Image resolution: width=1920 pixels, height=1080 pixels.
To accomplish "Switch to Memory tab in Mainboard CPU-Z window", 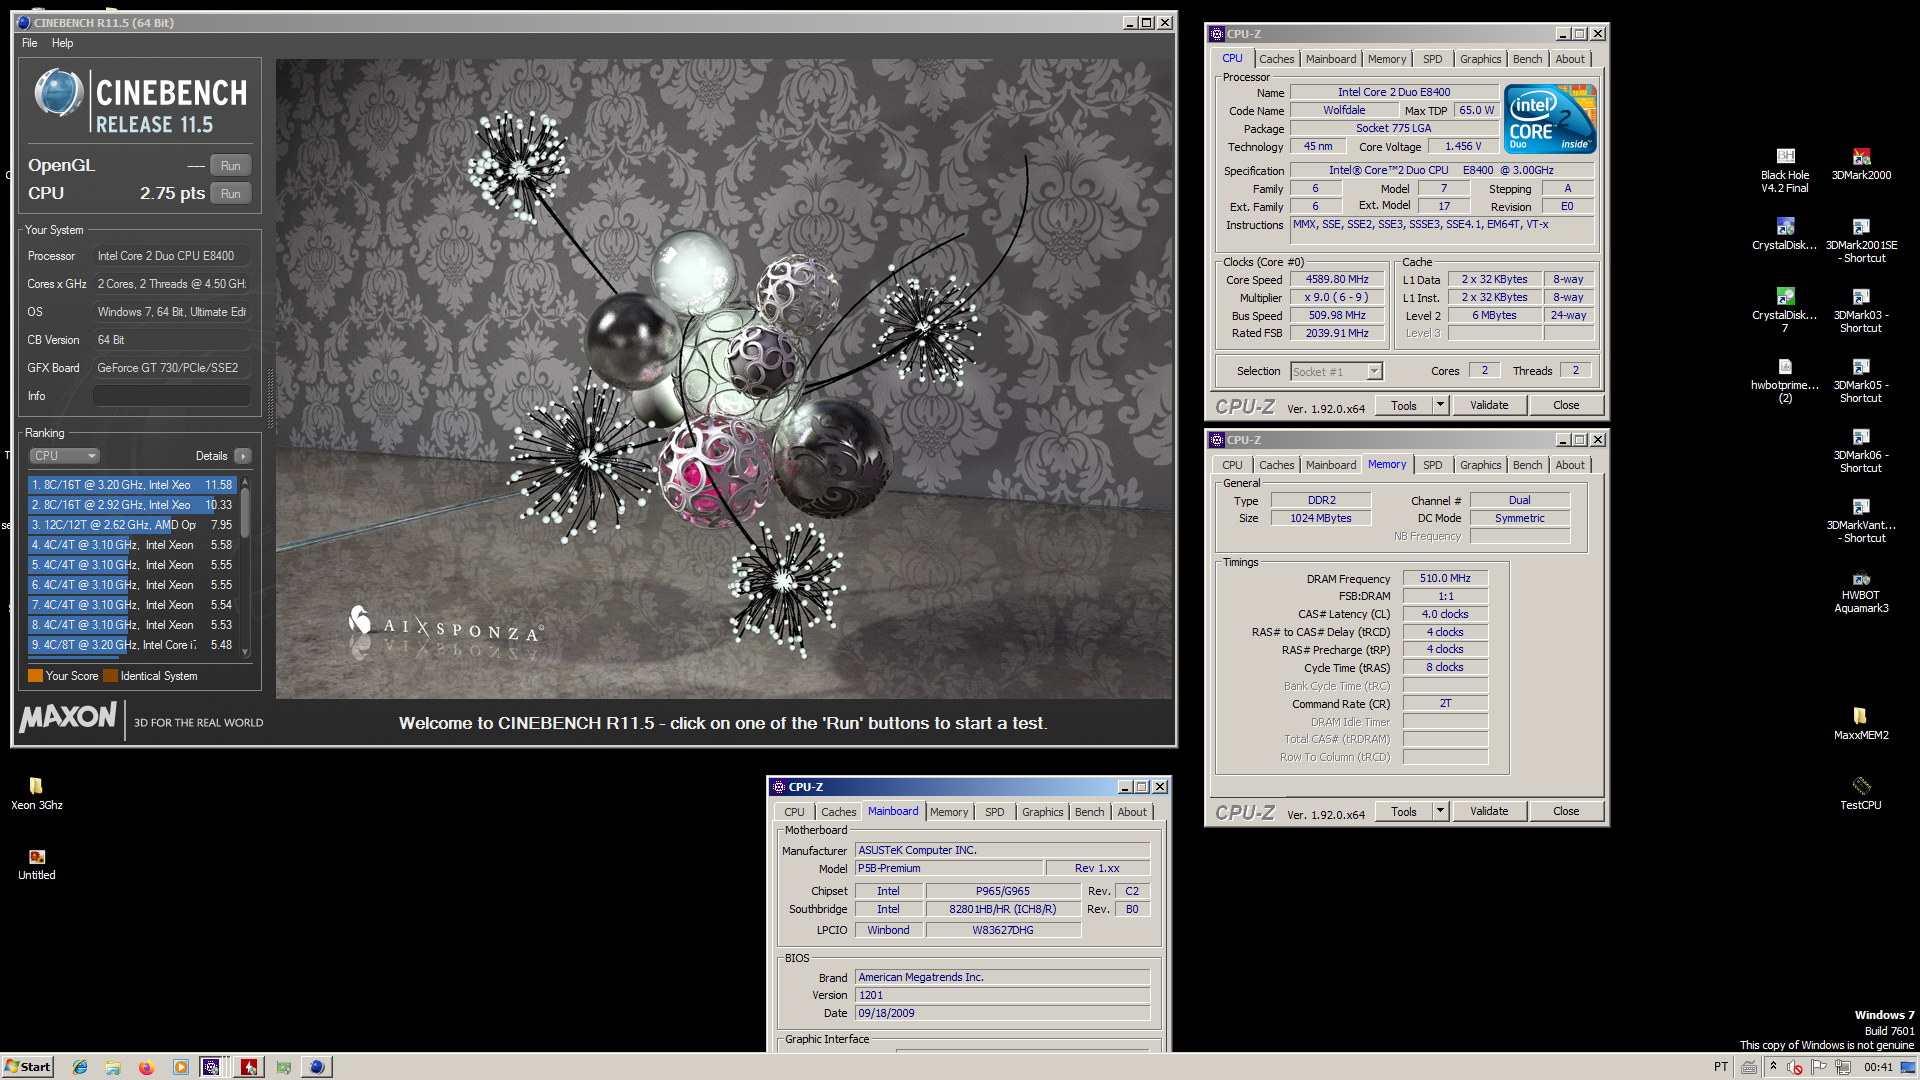I will (x=948, y=812).
